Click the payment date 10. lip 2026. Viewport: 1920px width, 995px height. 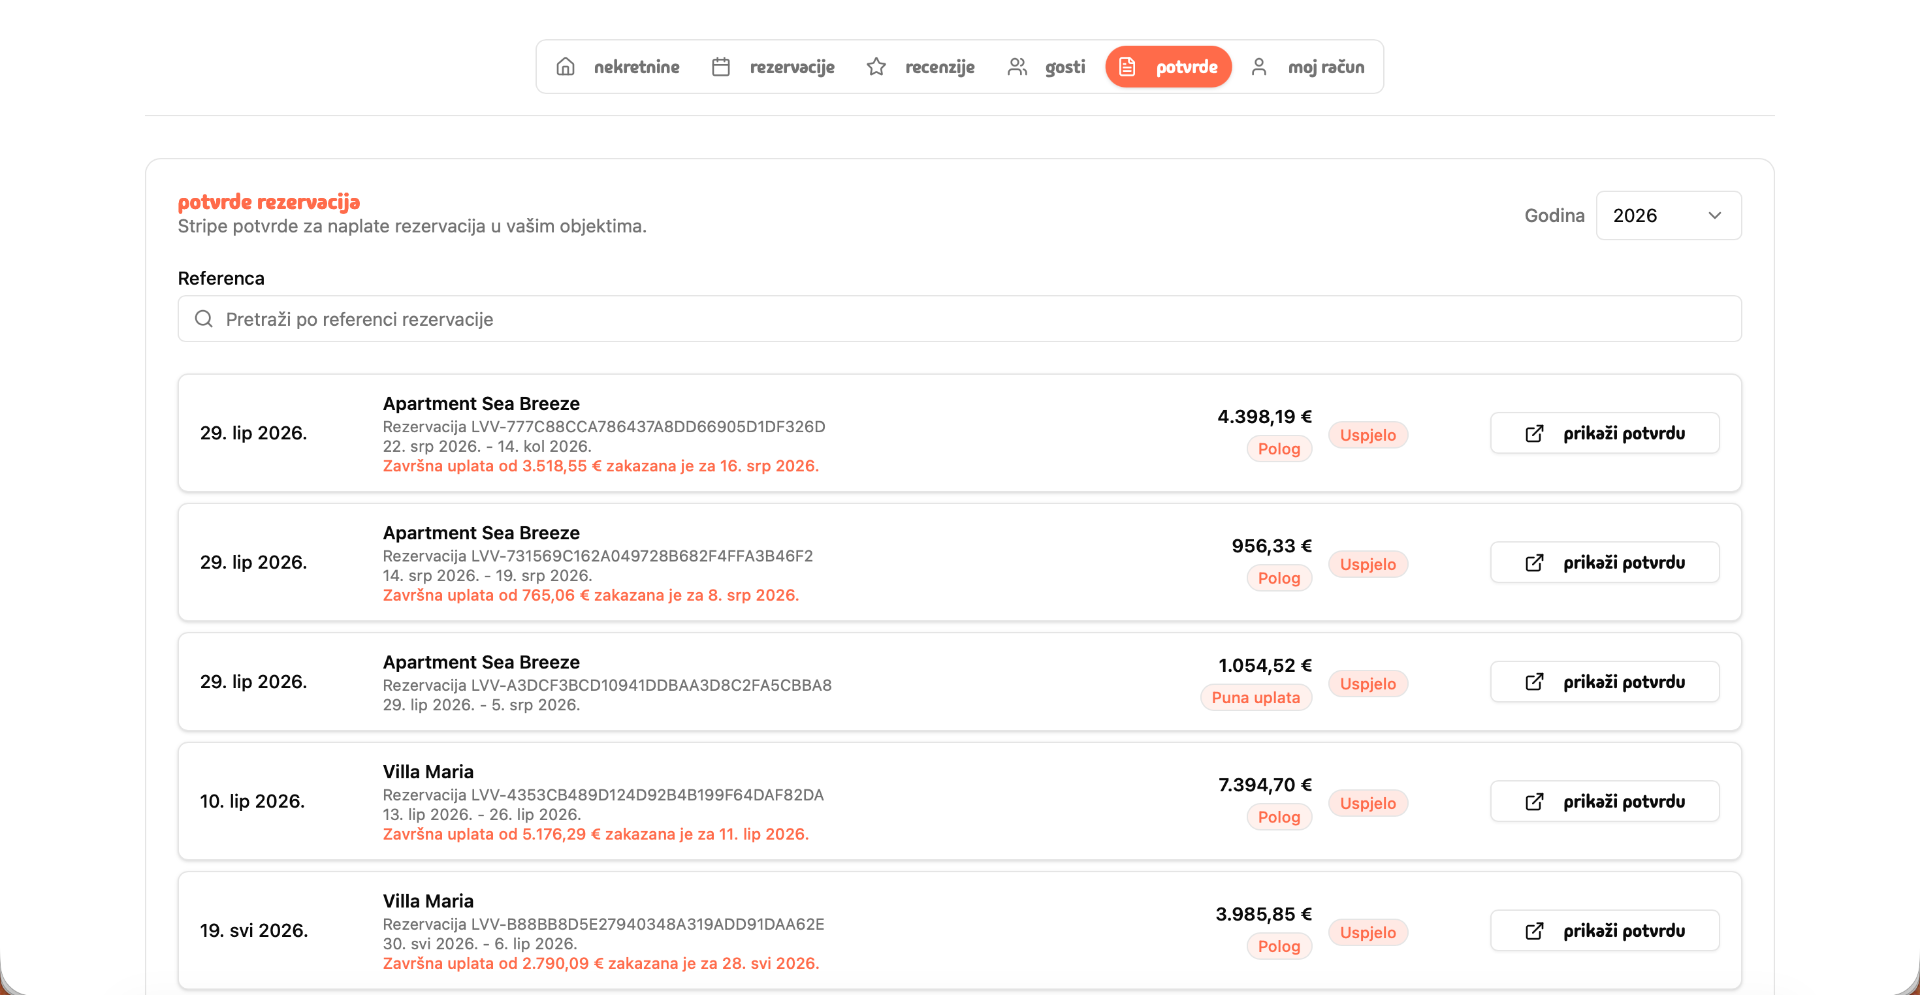(252, 801)
